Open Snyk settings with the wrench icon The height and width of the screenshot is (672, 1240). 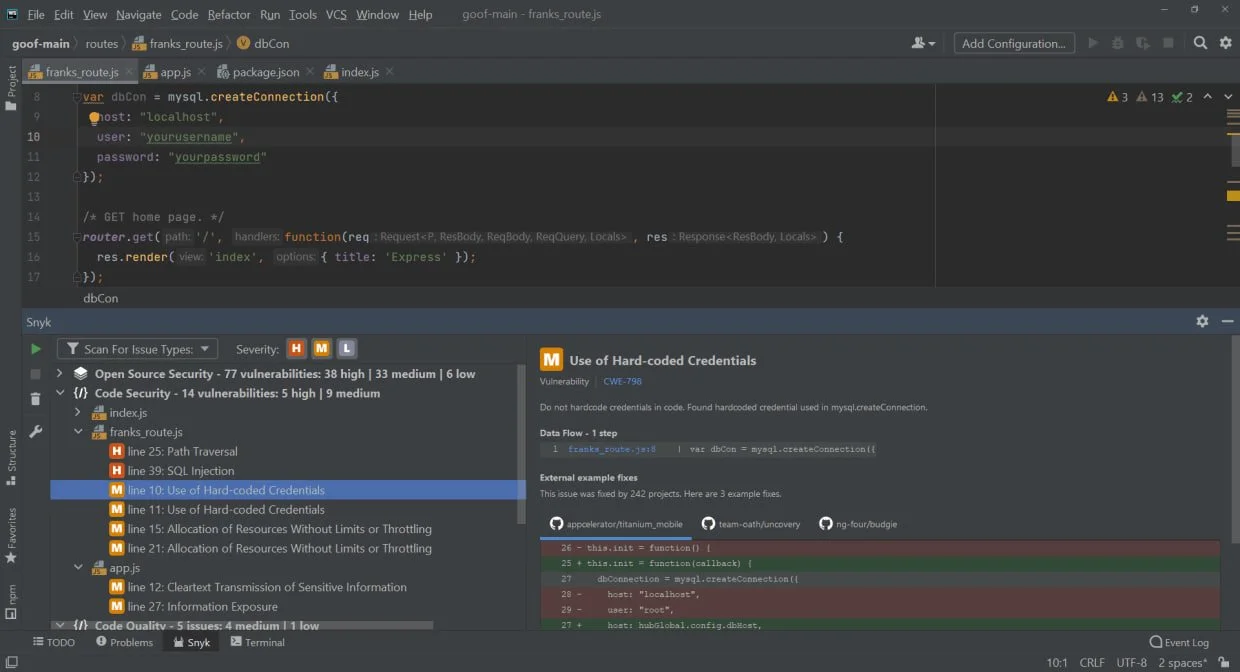tap(36, 432)
